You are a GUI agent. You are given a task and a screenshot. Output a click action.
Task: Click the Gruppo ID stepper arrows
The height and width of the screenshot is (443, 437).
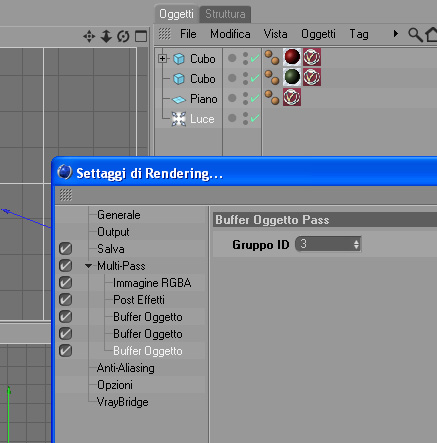356,245
